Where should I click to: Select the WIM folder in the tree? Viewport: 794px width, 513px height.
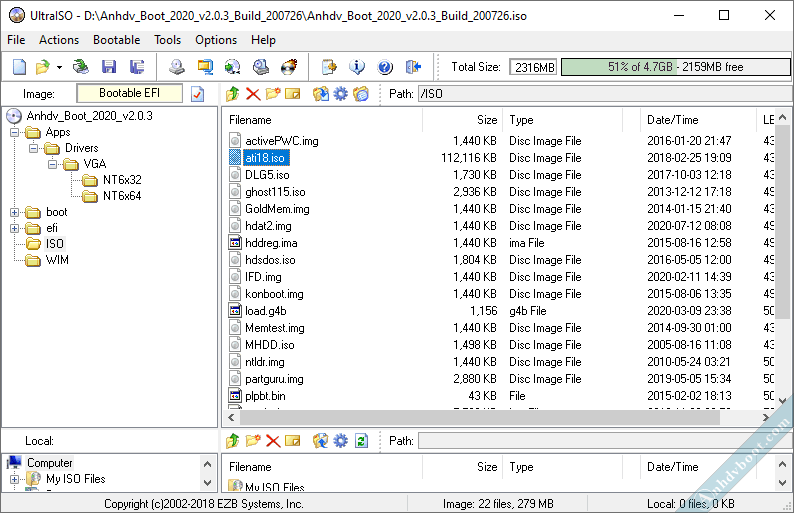[57, 260]
